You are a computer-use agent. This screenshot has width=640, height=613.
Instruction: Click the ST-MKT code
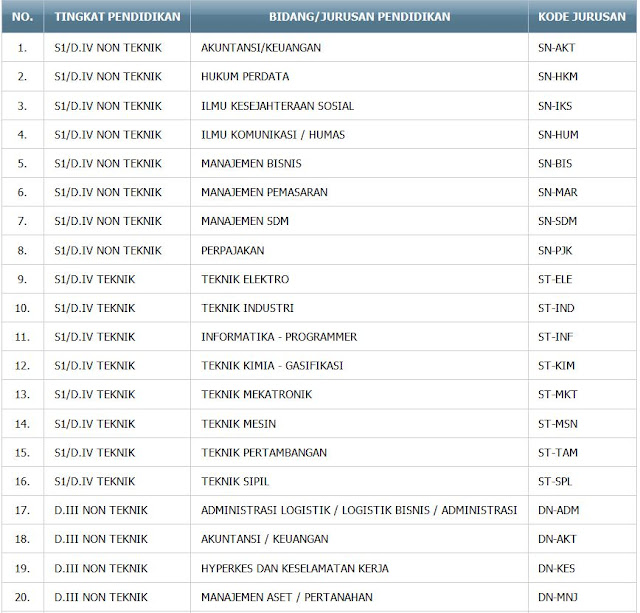(558, 395)
